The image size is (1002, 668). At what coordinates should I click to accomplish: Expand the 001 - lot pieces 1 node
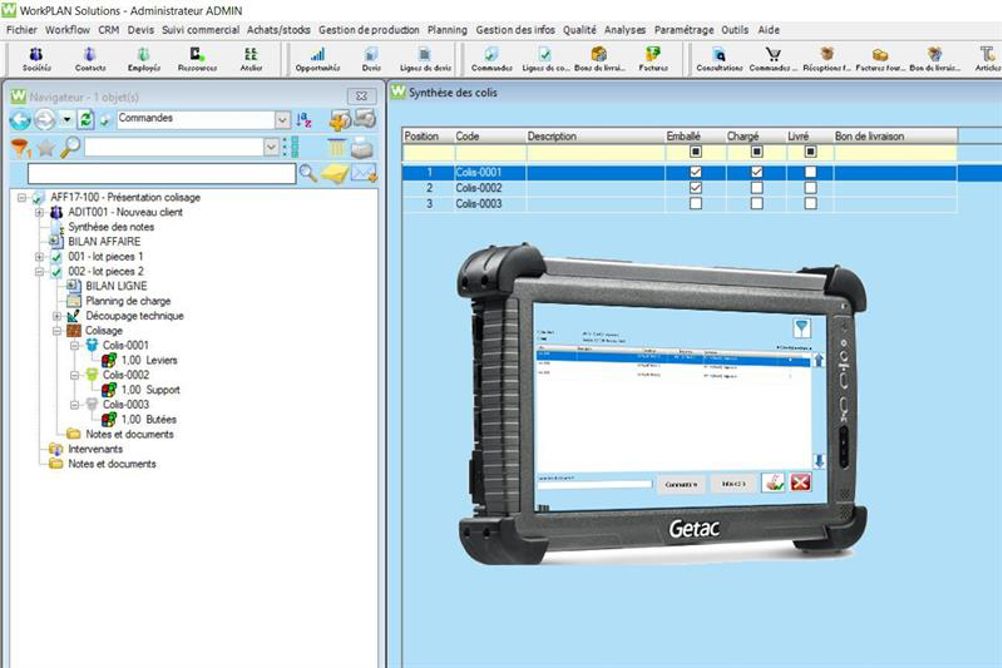40,257
